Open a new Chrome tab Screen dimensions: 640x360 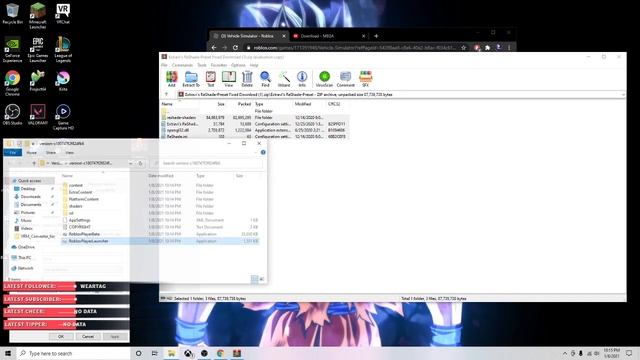tap(376, 36)
